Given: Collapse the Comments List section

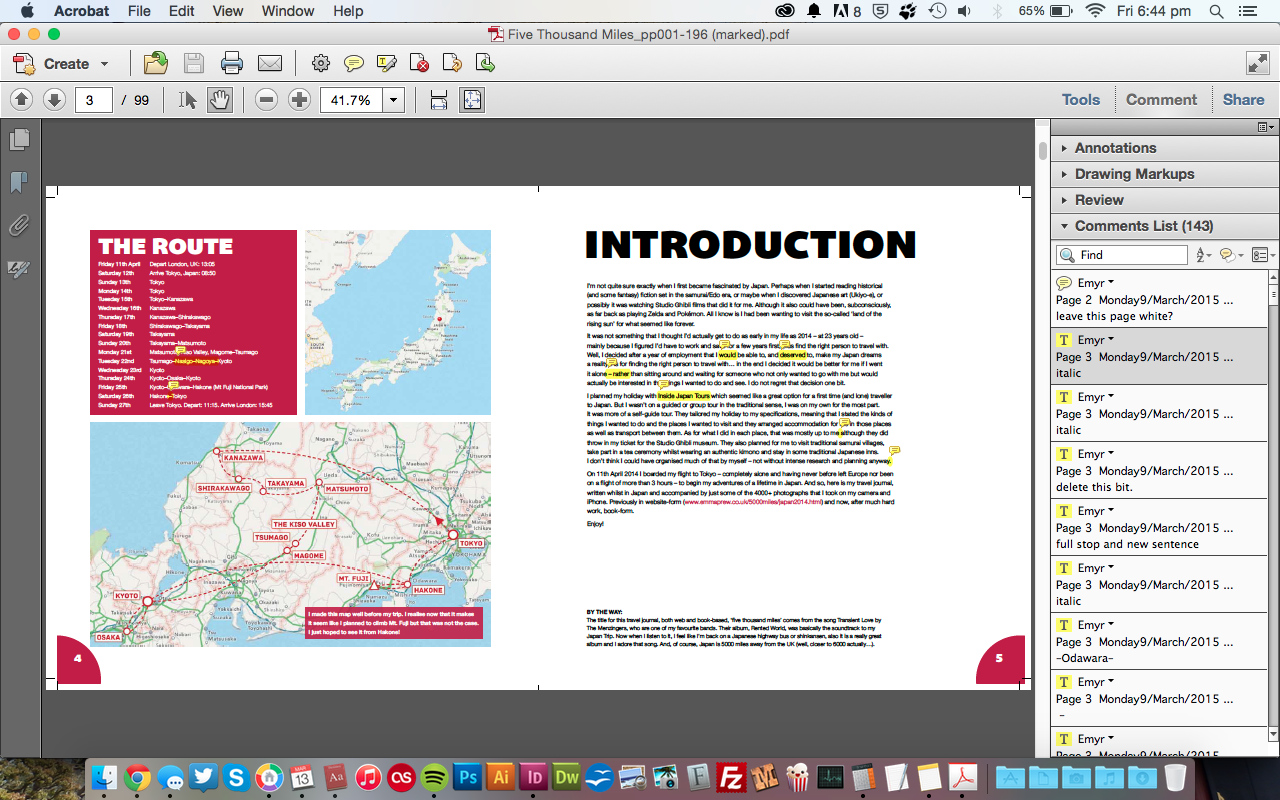Looking at the screenshot, I should click(1144, 226).
